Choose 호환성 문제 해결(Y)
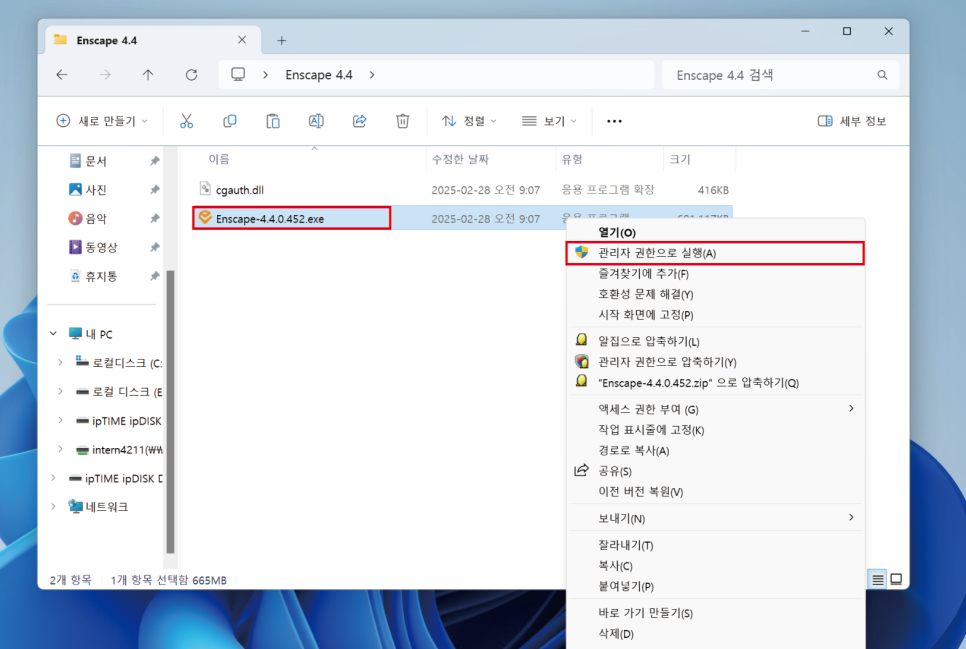 715,294
